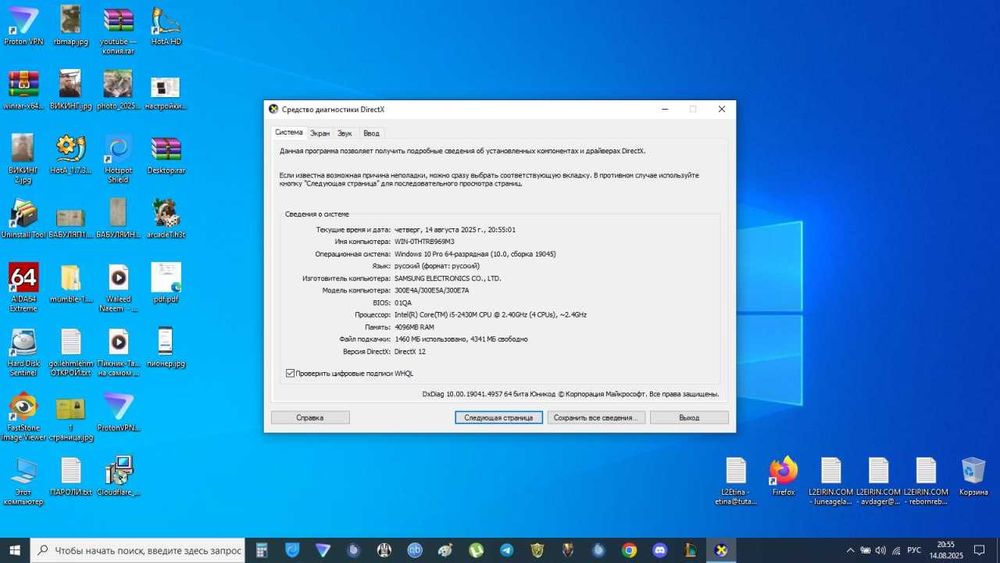This screenshot has width=1000, height=563.
Task: Select Этот компьютер desktop icon
Action: pos(24,481)
